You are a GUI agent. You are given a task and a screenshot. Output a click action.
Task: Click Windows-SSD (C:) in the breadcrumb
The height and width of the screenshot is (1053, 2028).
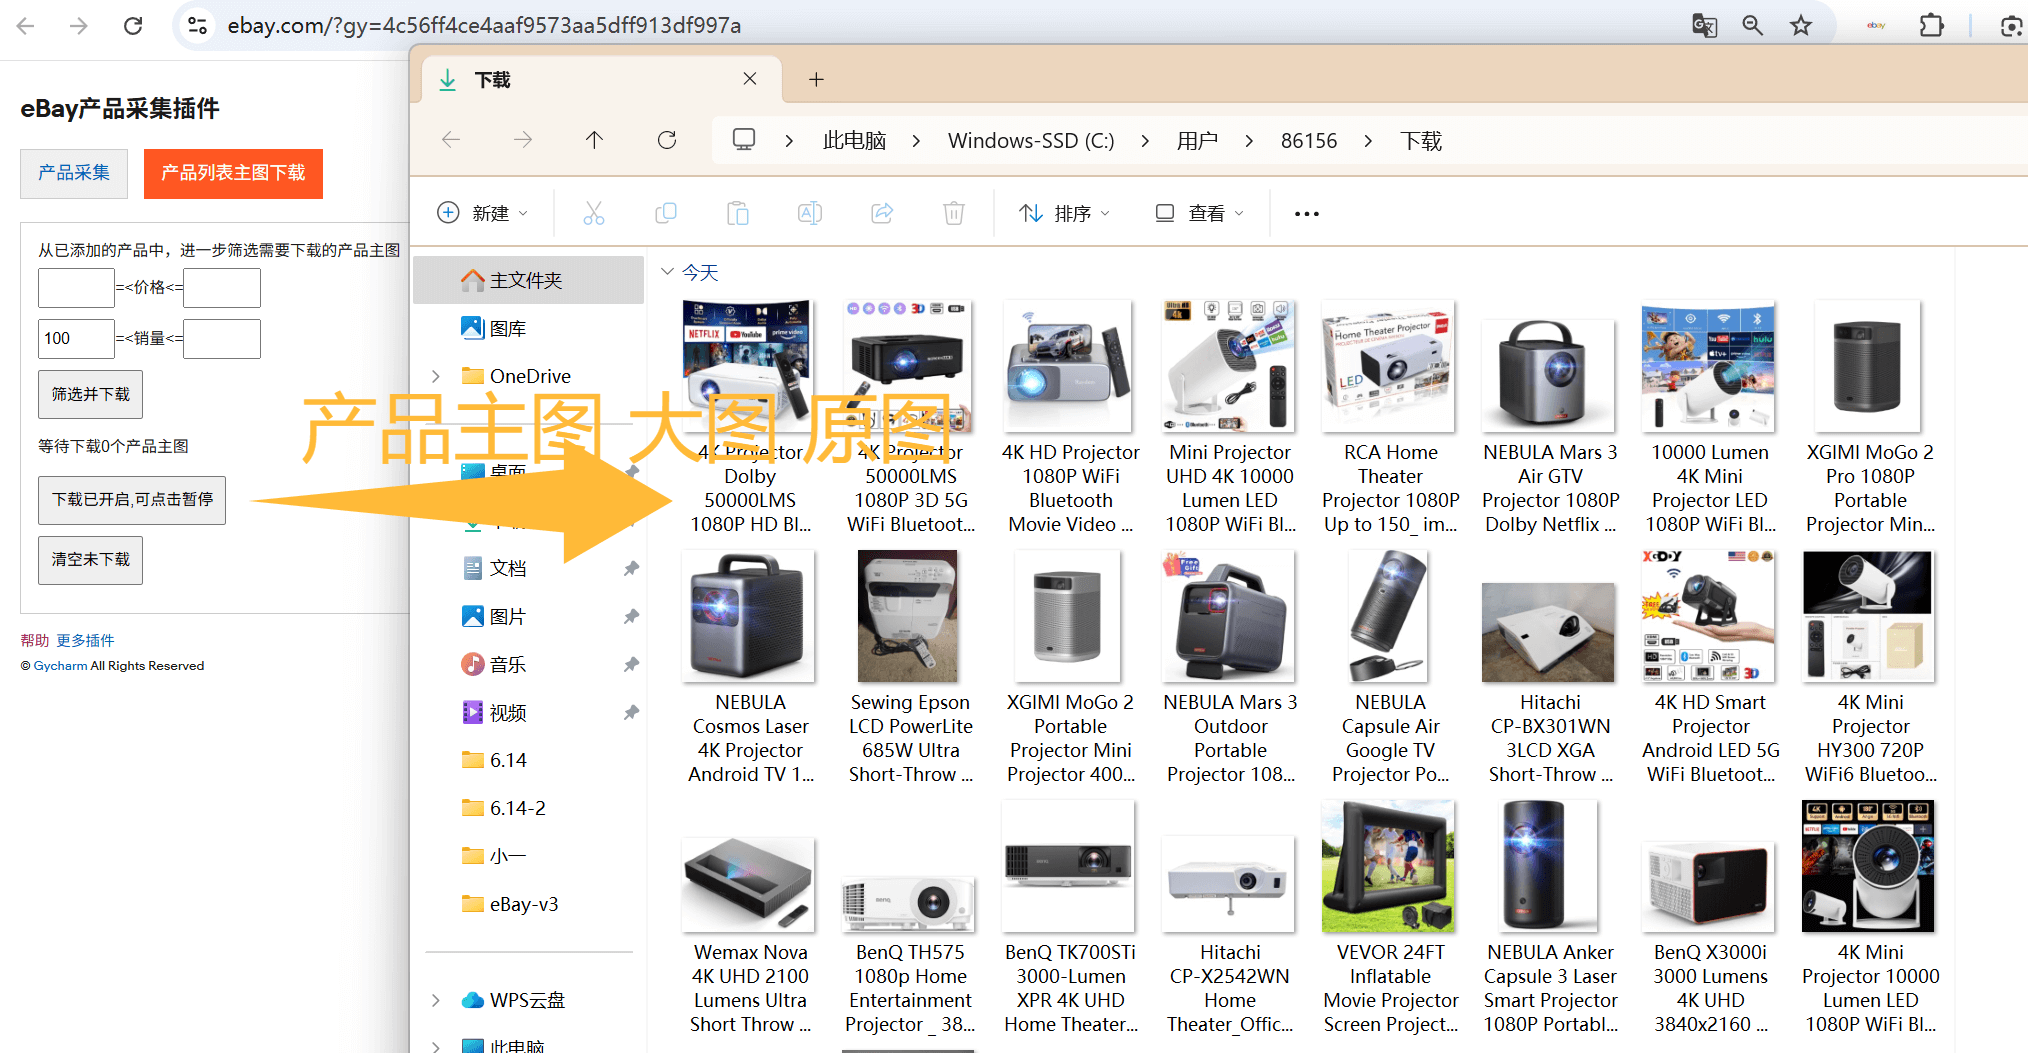click(1031, 141)
